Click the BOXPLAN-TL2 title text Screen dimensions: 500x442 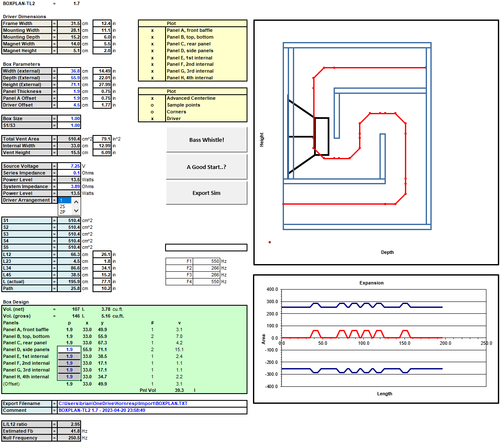pos(19,3)
